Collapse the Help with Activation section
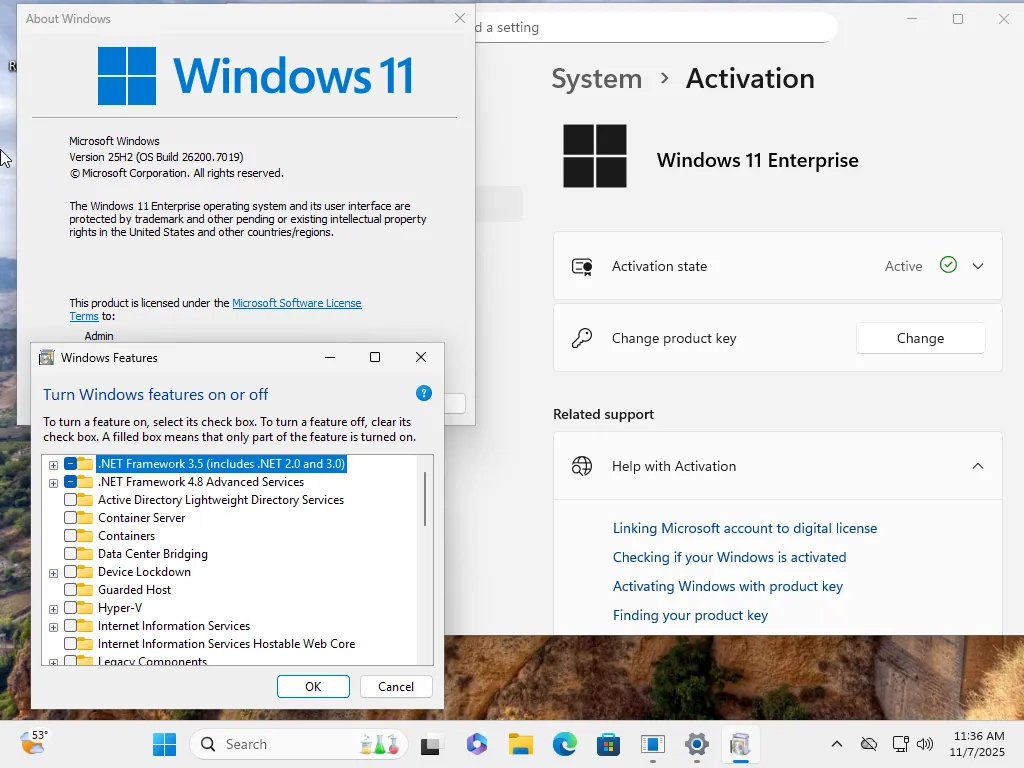The image size is (1024, 768). click(x=978, y=466)
